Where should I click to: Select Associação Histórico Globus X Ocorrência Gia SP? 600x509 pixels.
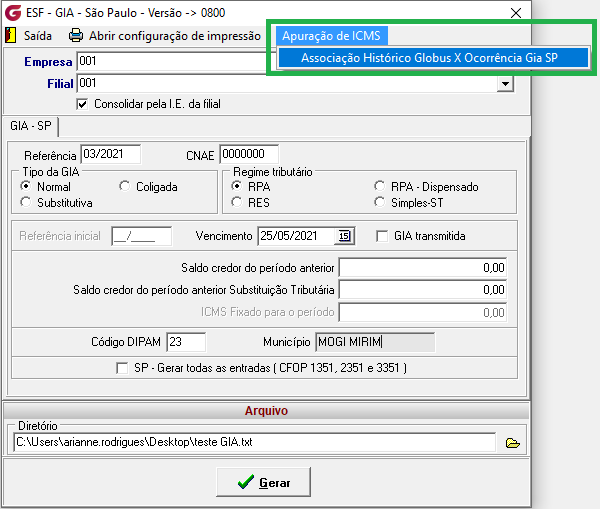point(433,58)
